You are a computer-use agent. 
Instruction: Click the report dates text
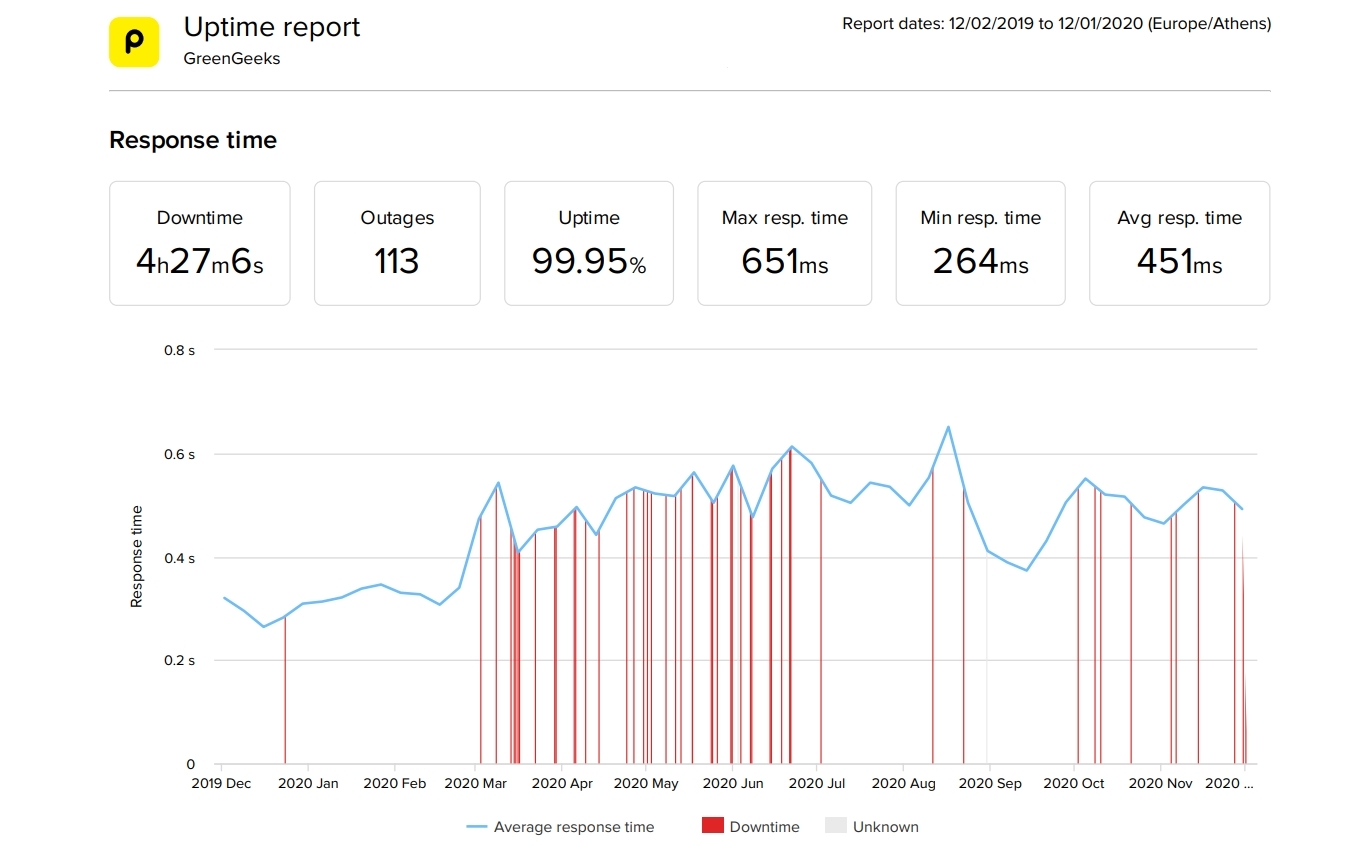(1057, 24)
